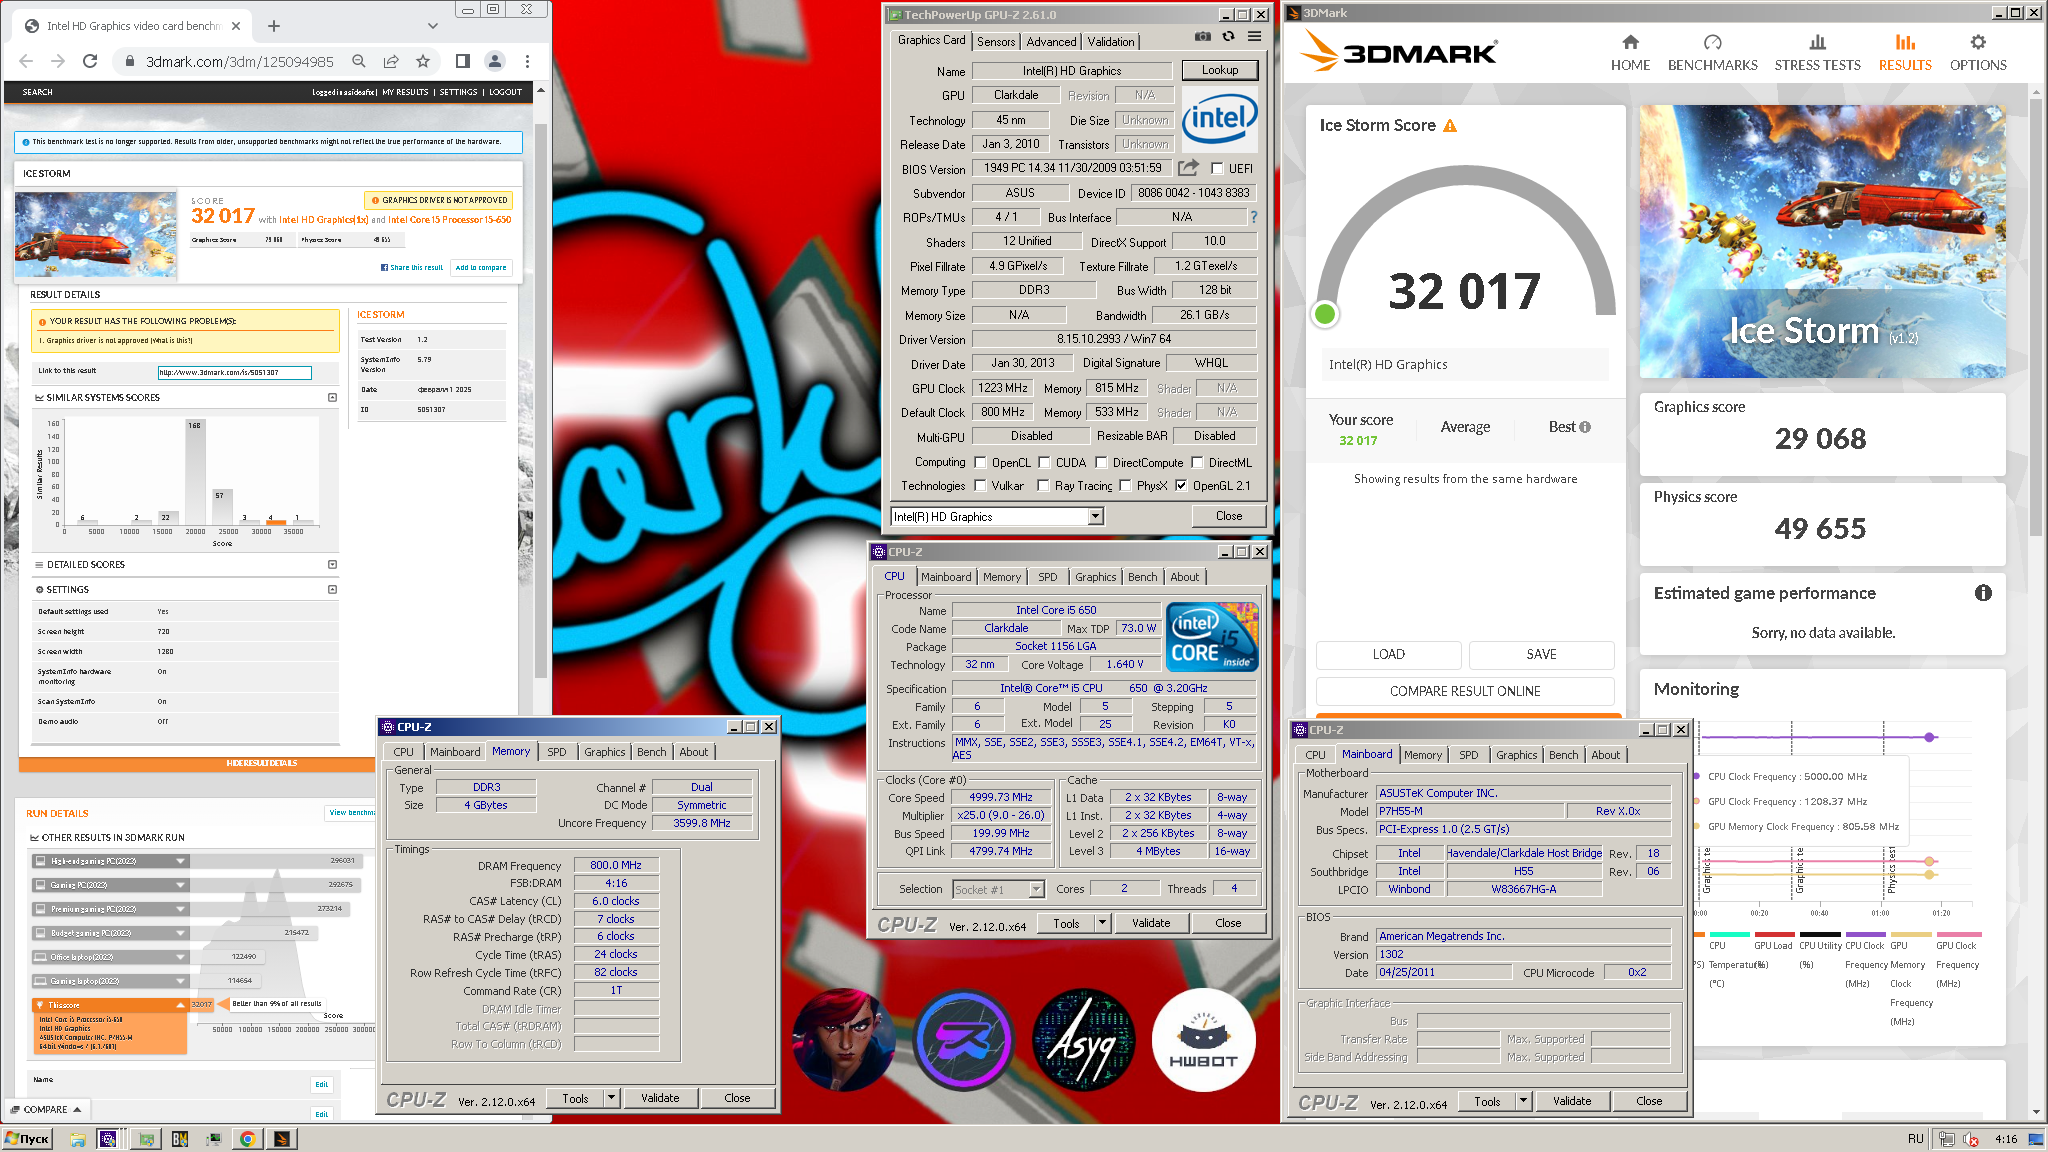The image size is (2048, 1152).
Task: Open the 3DMark HOME section
Action: click(x=1630, y=53)
